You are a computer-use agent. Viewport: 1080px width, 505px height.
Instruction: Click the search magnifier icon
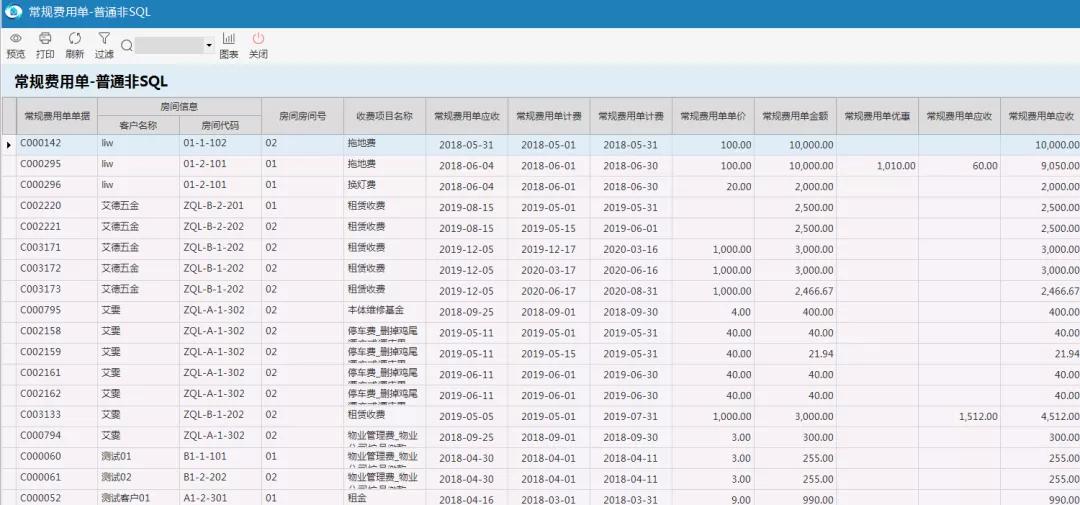(x=127, y=45)
